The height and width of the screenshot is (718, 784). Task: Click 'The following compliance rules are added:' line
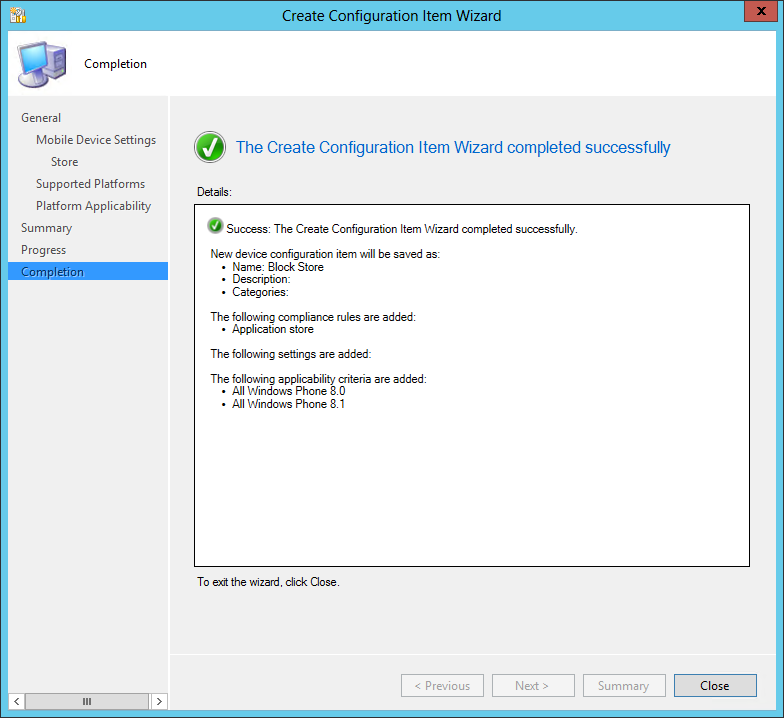coord(313,317)
